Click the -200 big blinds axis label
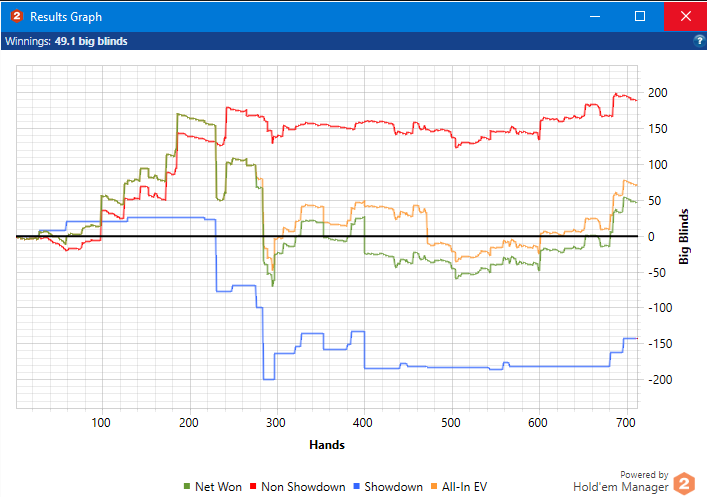 (660, 380)
